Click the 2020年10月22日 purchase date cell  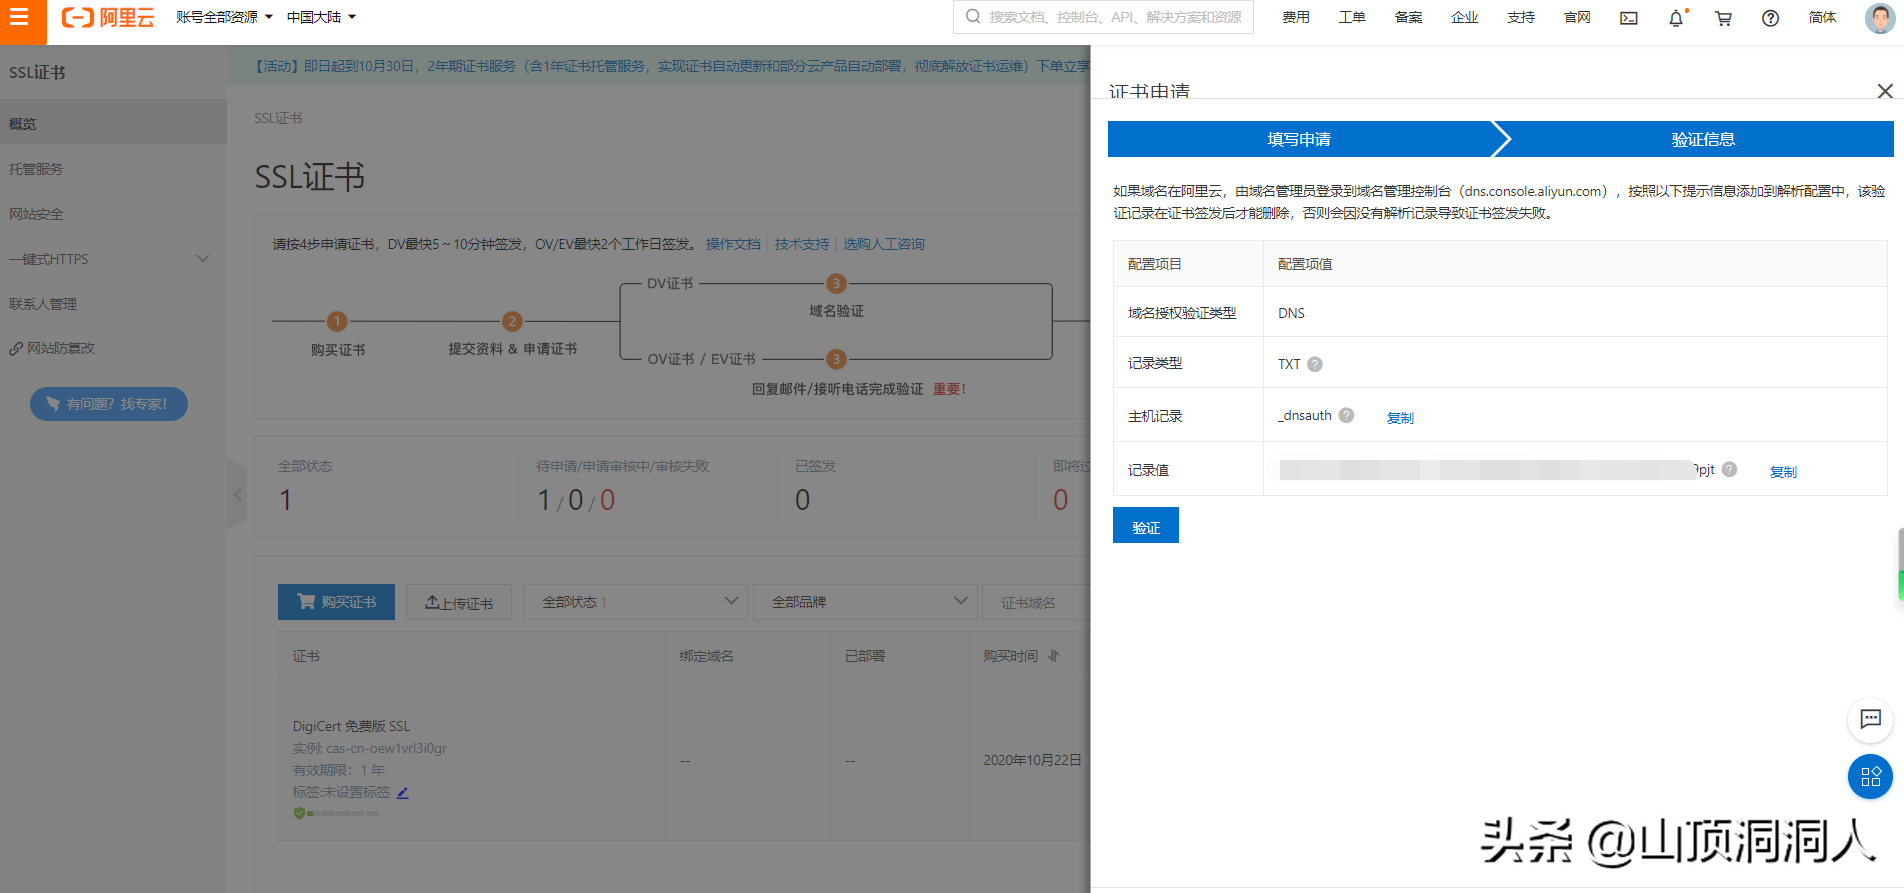click(x=1032, y=760)
